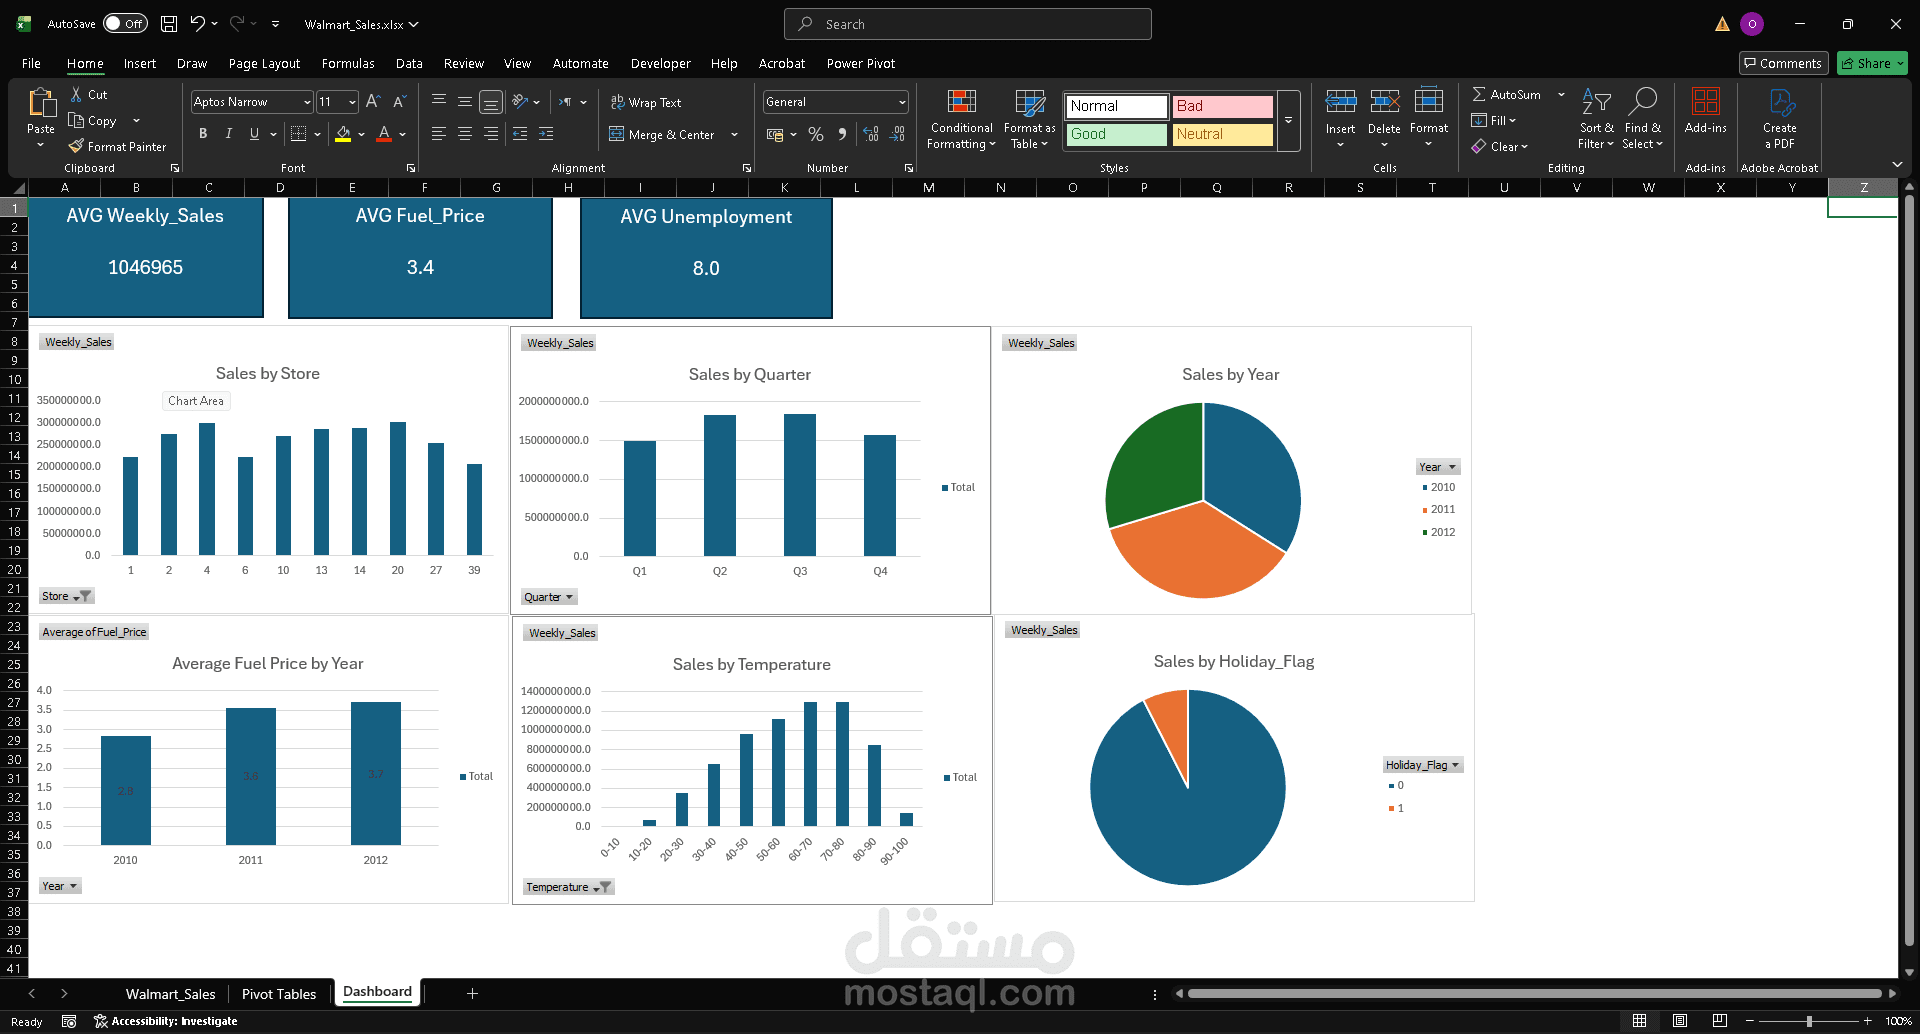Toggle Align Left
1920x1034 pixels.
pyautogui.click(x=439, y=134)
